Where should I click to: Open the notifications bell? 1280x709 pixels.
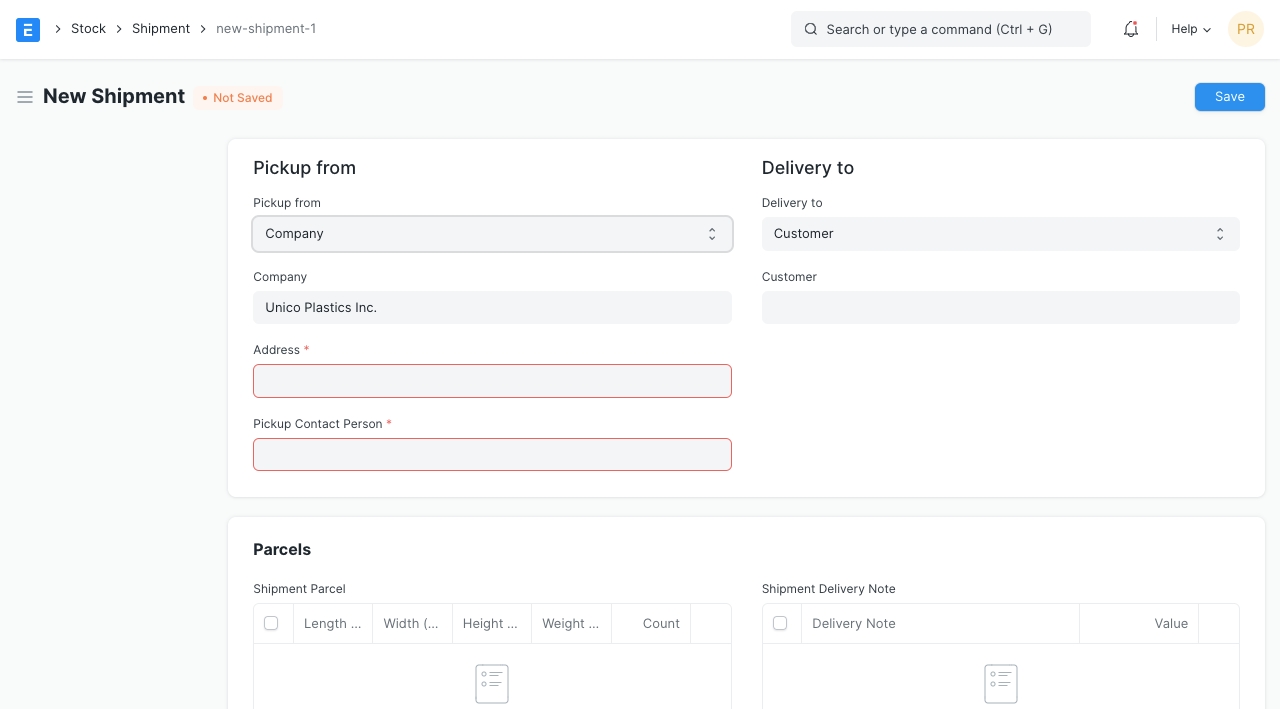(x=1131, y=29)
